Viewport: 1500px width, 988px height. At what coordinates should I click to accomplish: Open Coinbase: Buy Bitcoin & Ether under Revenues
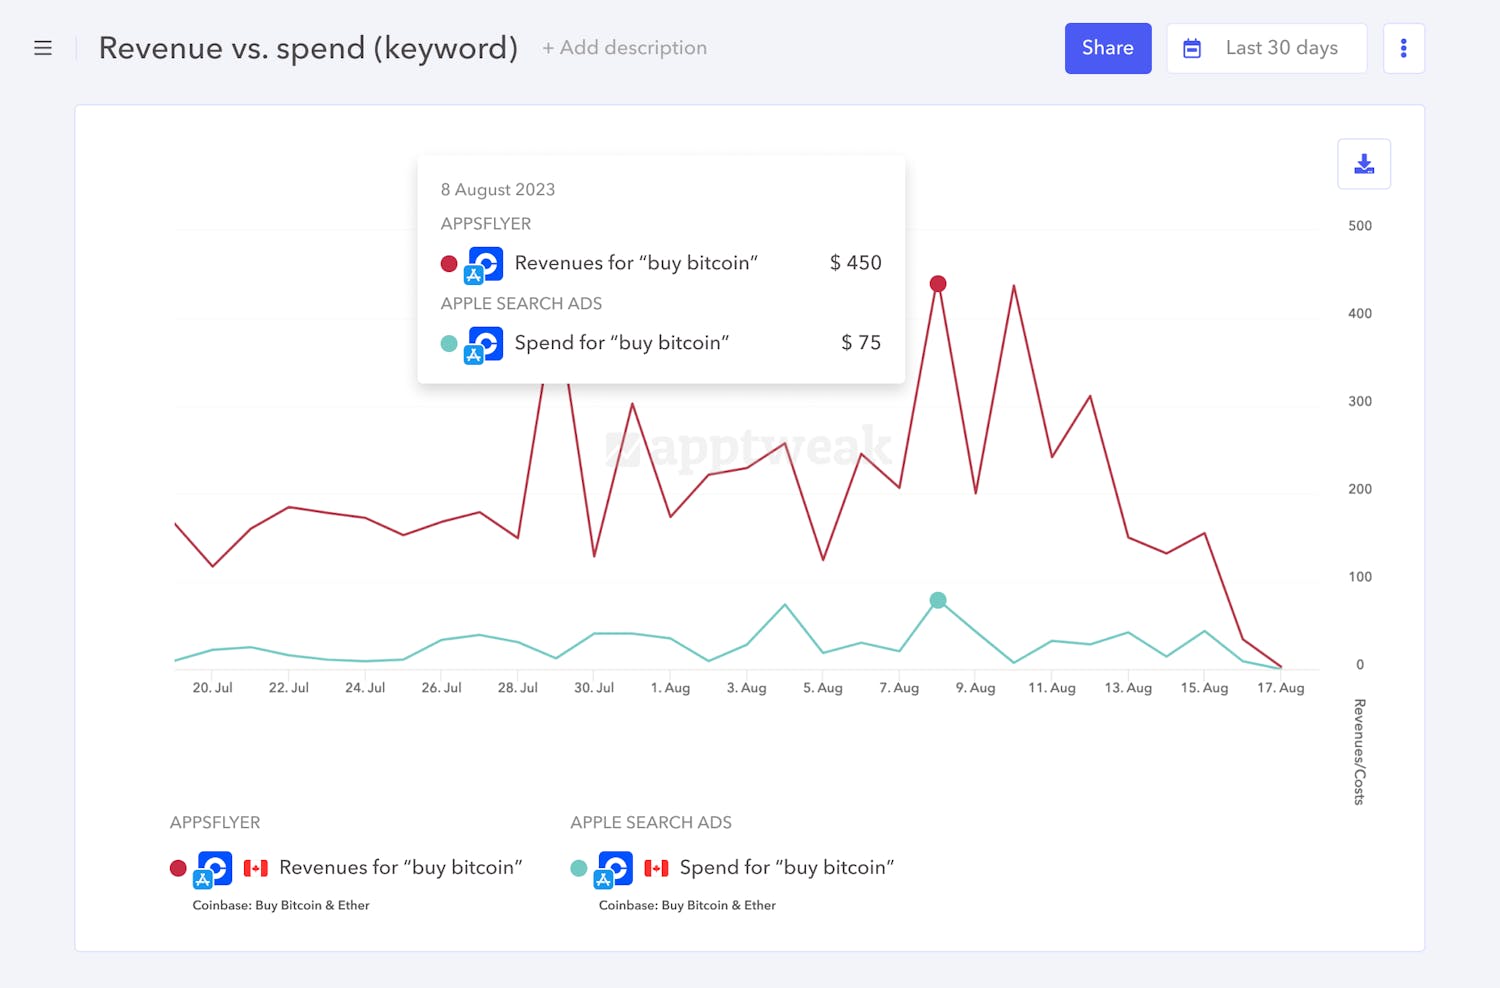pos(281,905)
